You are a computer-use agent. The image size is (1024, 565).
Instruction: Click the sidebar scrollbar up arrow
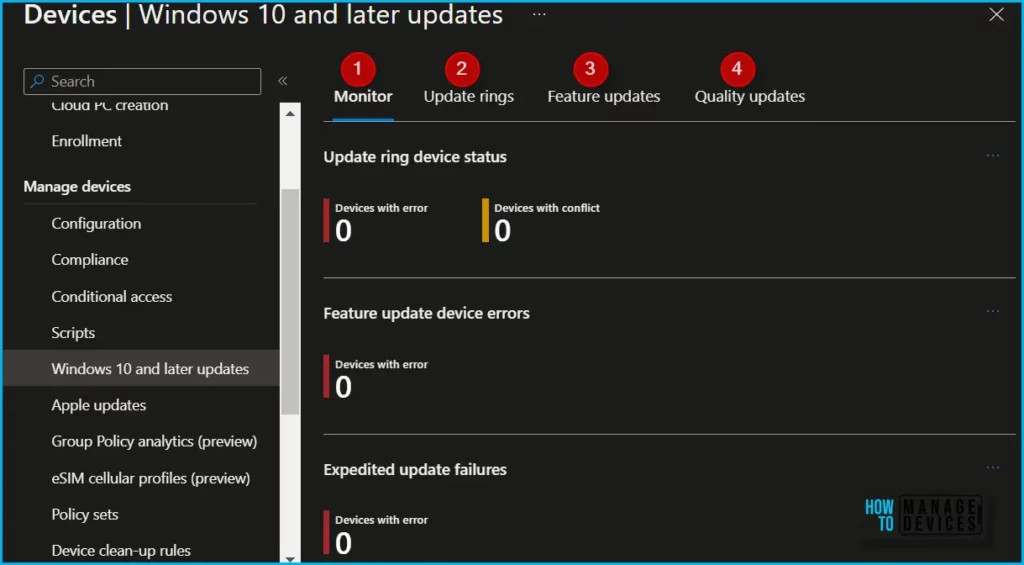coord(290,114)
